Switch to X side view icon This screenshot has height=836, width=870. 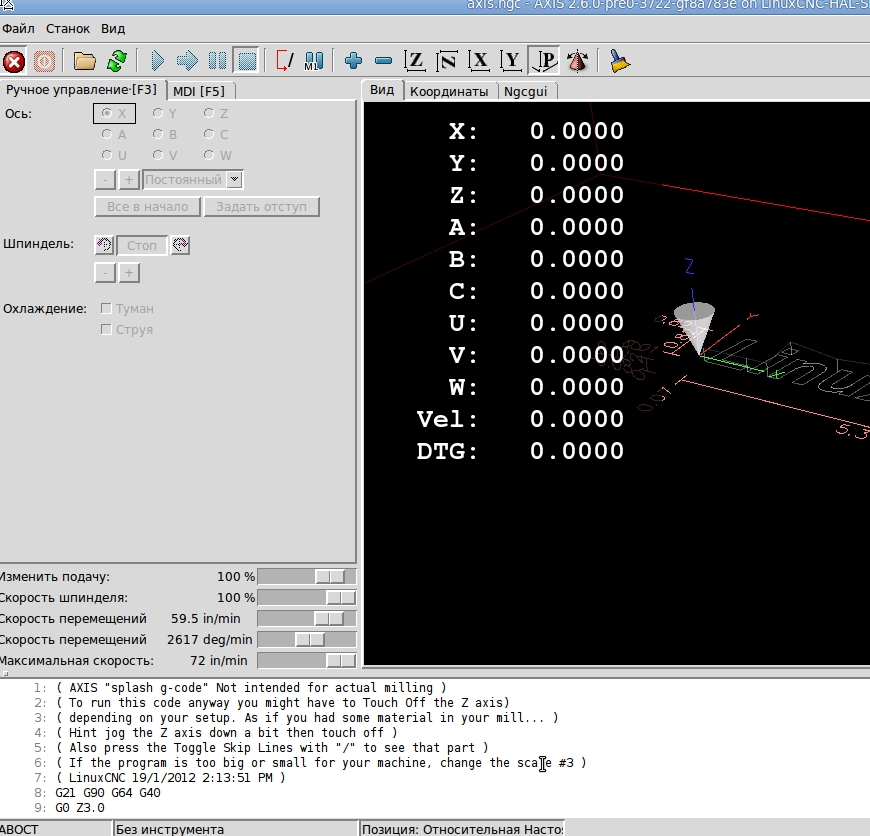(x=479, y=61)
